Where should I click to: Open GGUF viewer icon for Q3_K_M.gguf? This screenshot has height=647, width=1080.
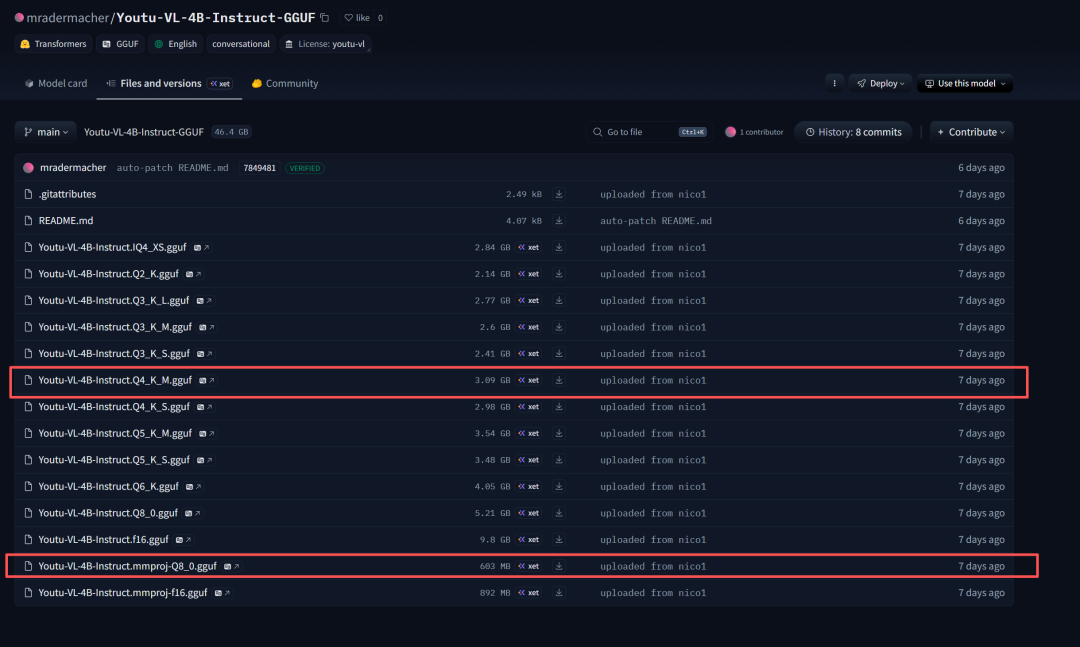click(x=207, y=327)
